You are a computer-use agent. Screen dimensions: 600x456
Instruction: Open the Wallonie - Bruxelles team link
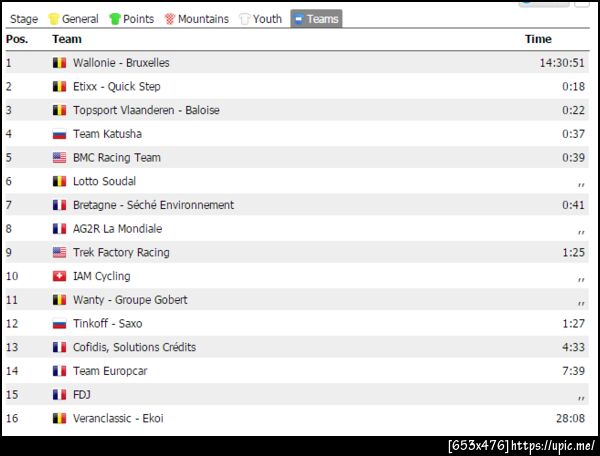121,63
